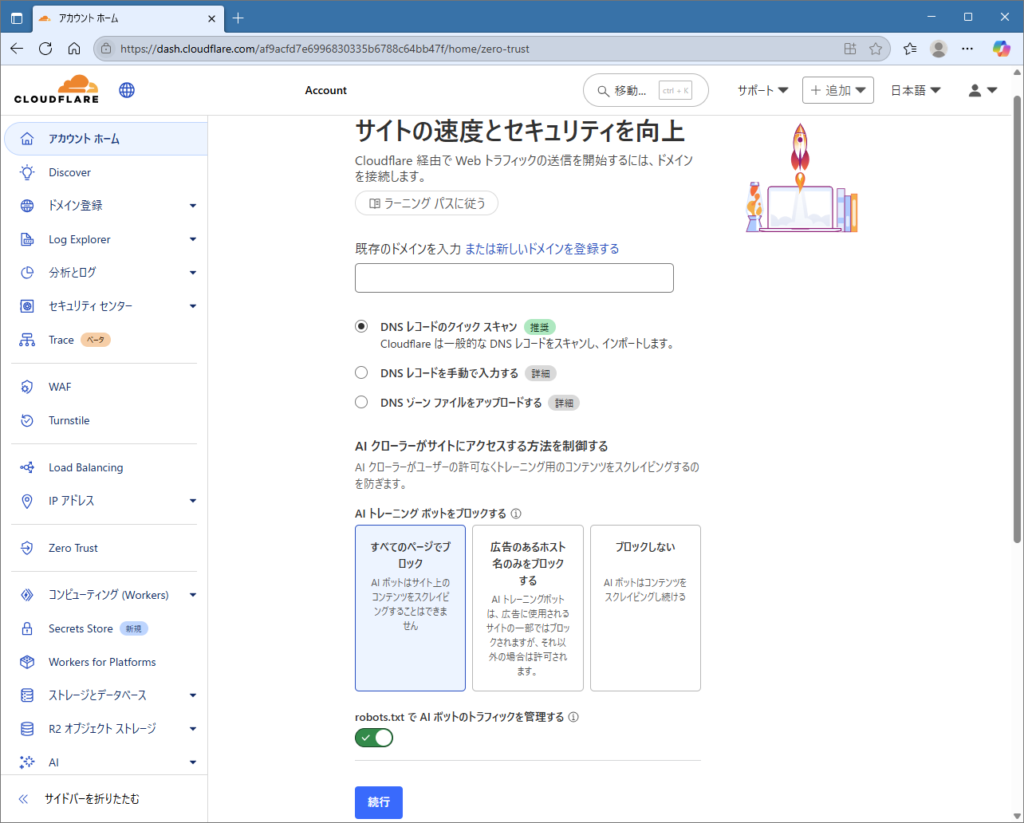Click the 続行 continue button

pos(379,802)
